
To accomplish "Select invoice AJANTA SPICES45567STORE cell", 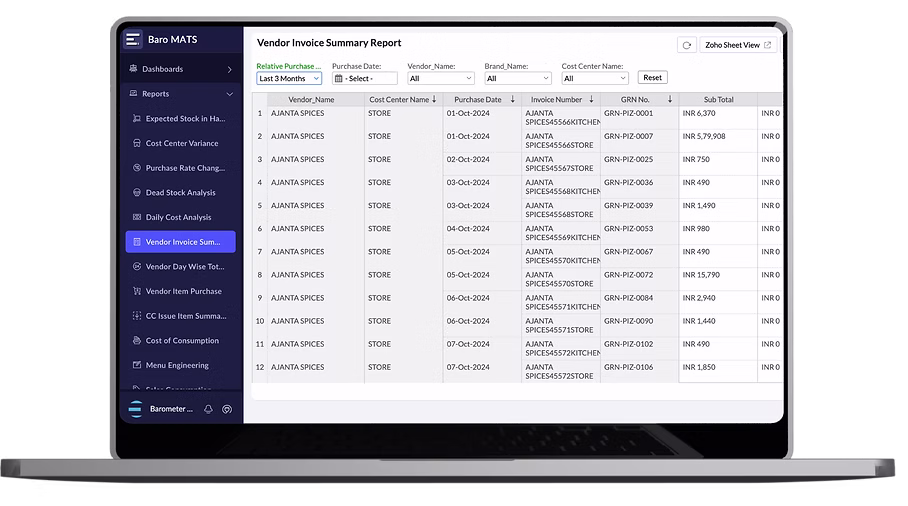I will (561, 164).
